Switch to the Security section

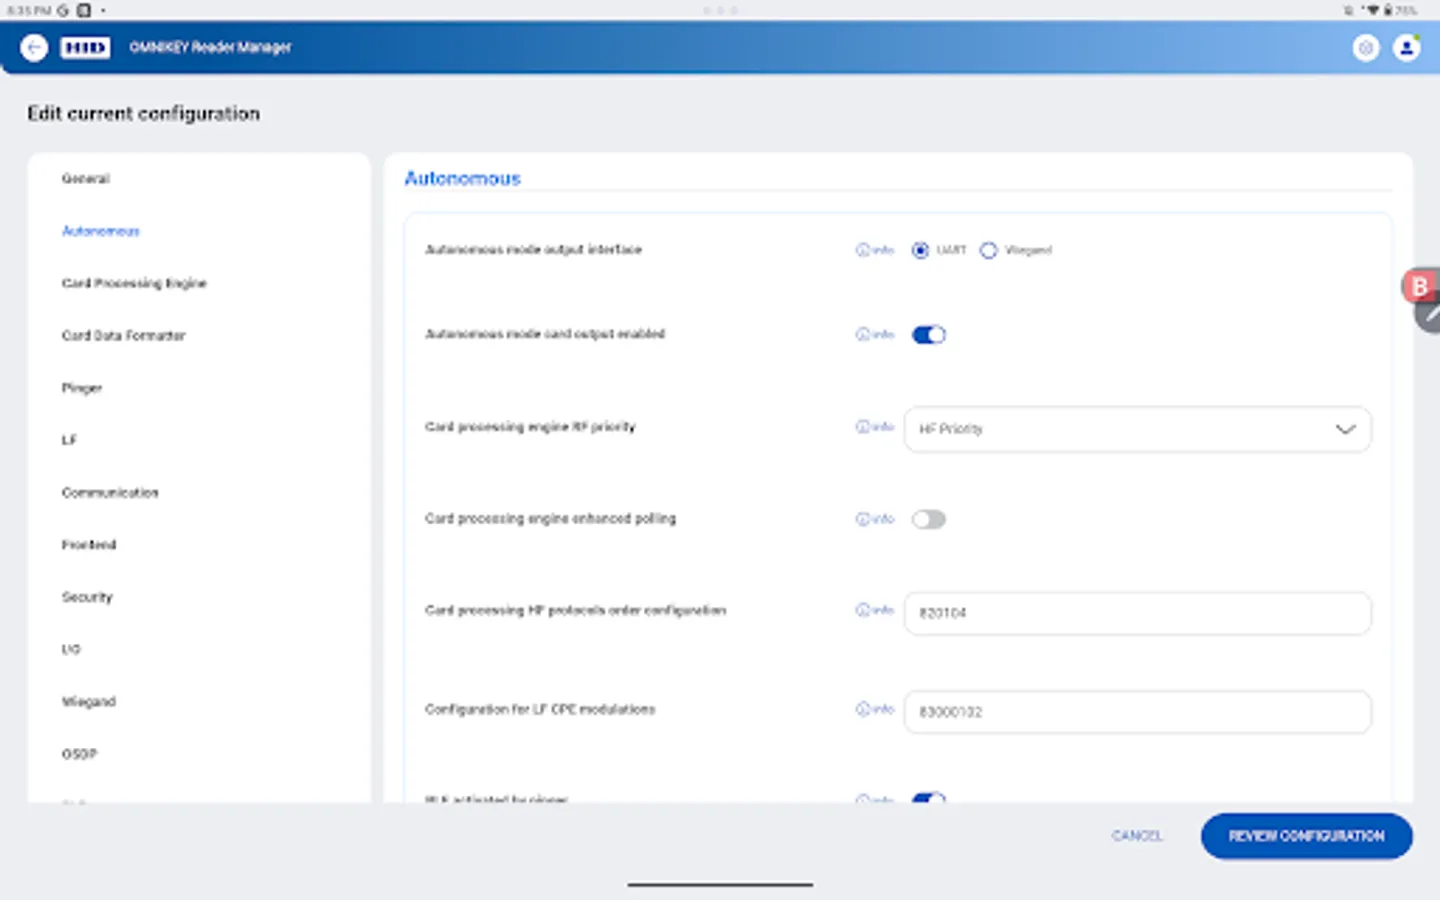pyautogui.click(x=87, y=597)
